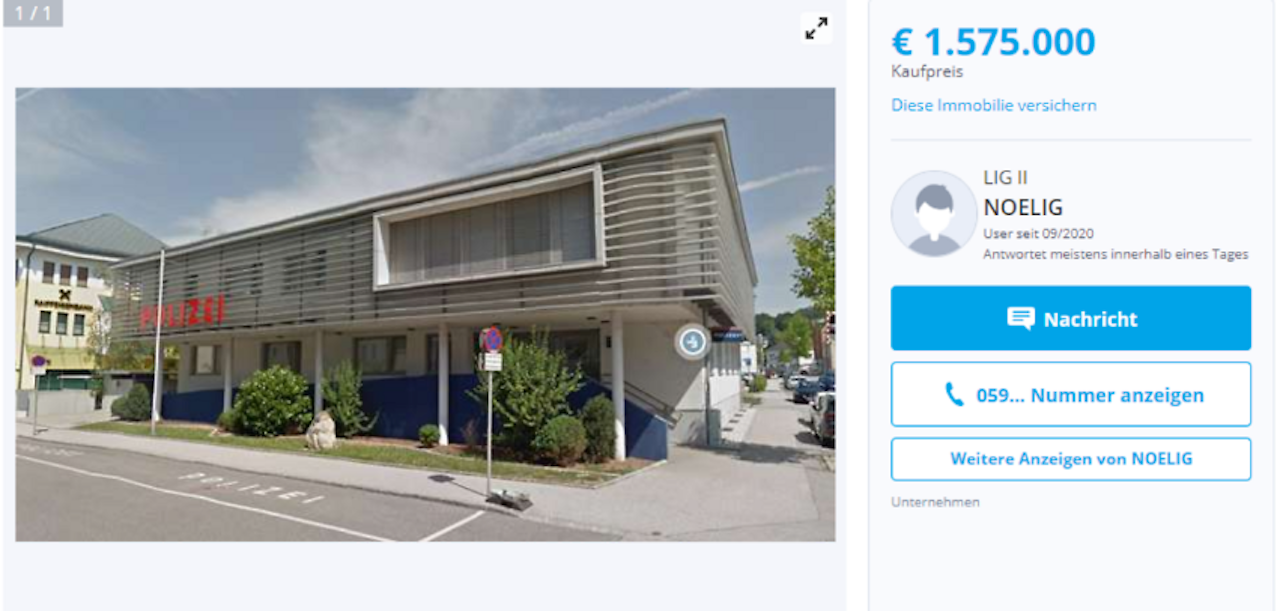Viewport: 1280px width, 611px height.
Task: Open the seller's avatar picture
Action: tap(934, 213)
